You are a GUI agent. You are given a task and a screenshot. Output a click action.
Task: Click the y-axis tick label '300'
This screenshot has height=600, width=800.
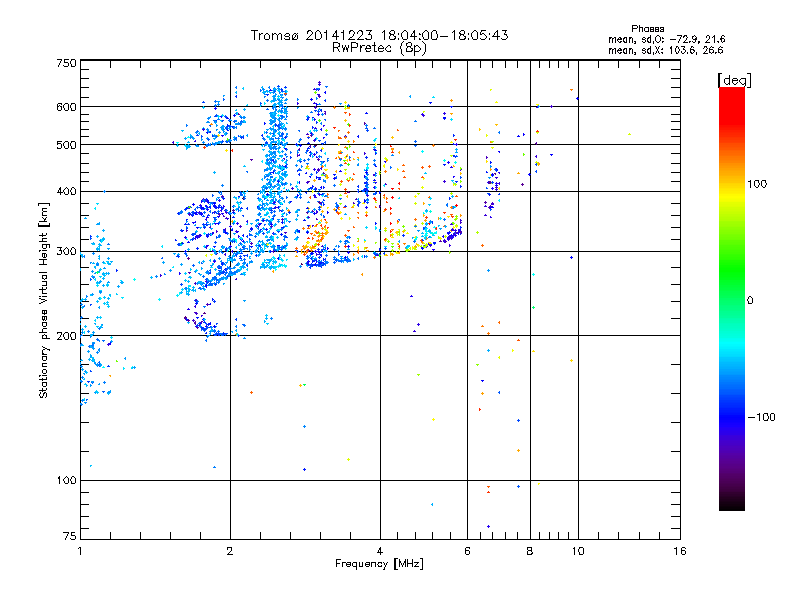pyautogui.click(x=66, y=251)
